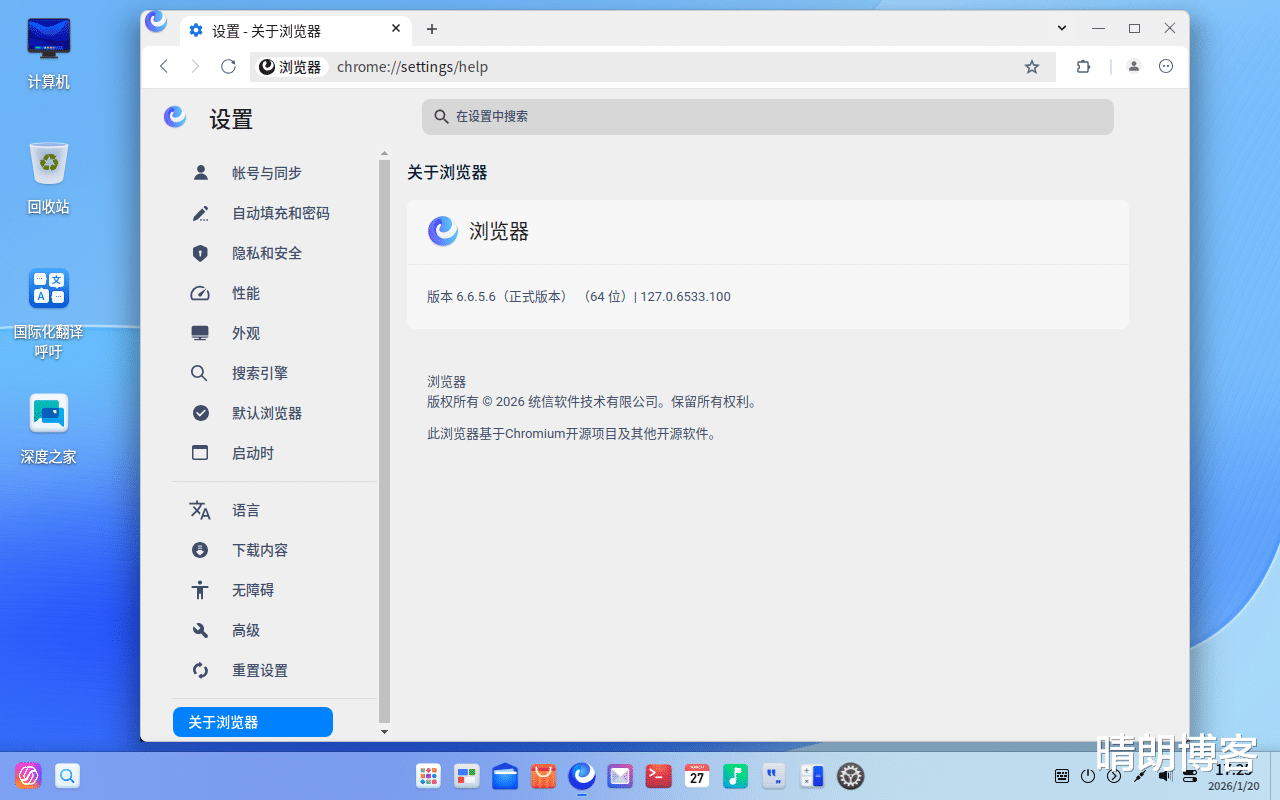Click the sidebar scrollbar up arrow
The height and width of the screenshot is (800, 1280).
384,154
